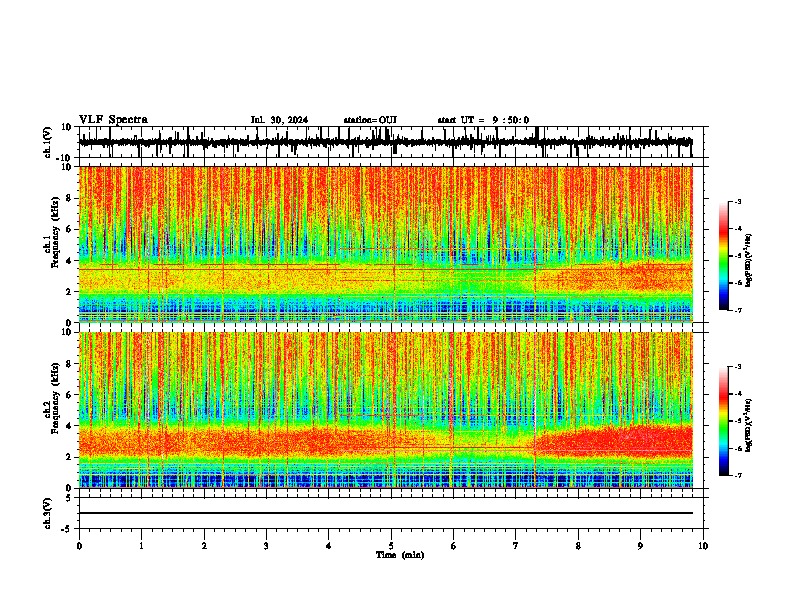
Task: Click time axis tick label "9"
Action: coord(640,546)
